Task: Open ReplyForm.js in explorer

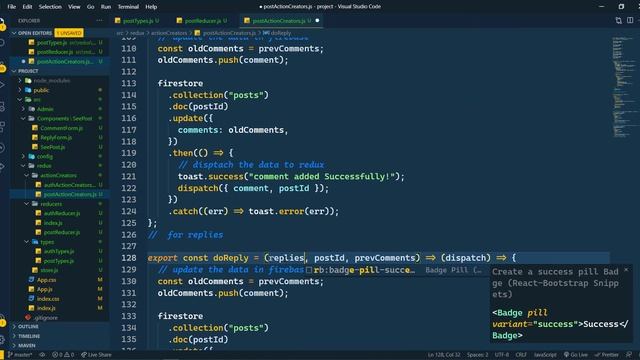Action: point(56,138)
